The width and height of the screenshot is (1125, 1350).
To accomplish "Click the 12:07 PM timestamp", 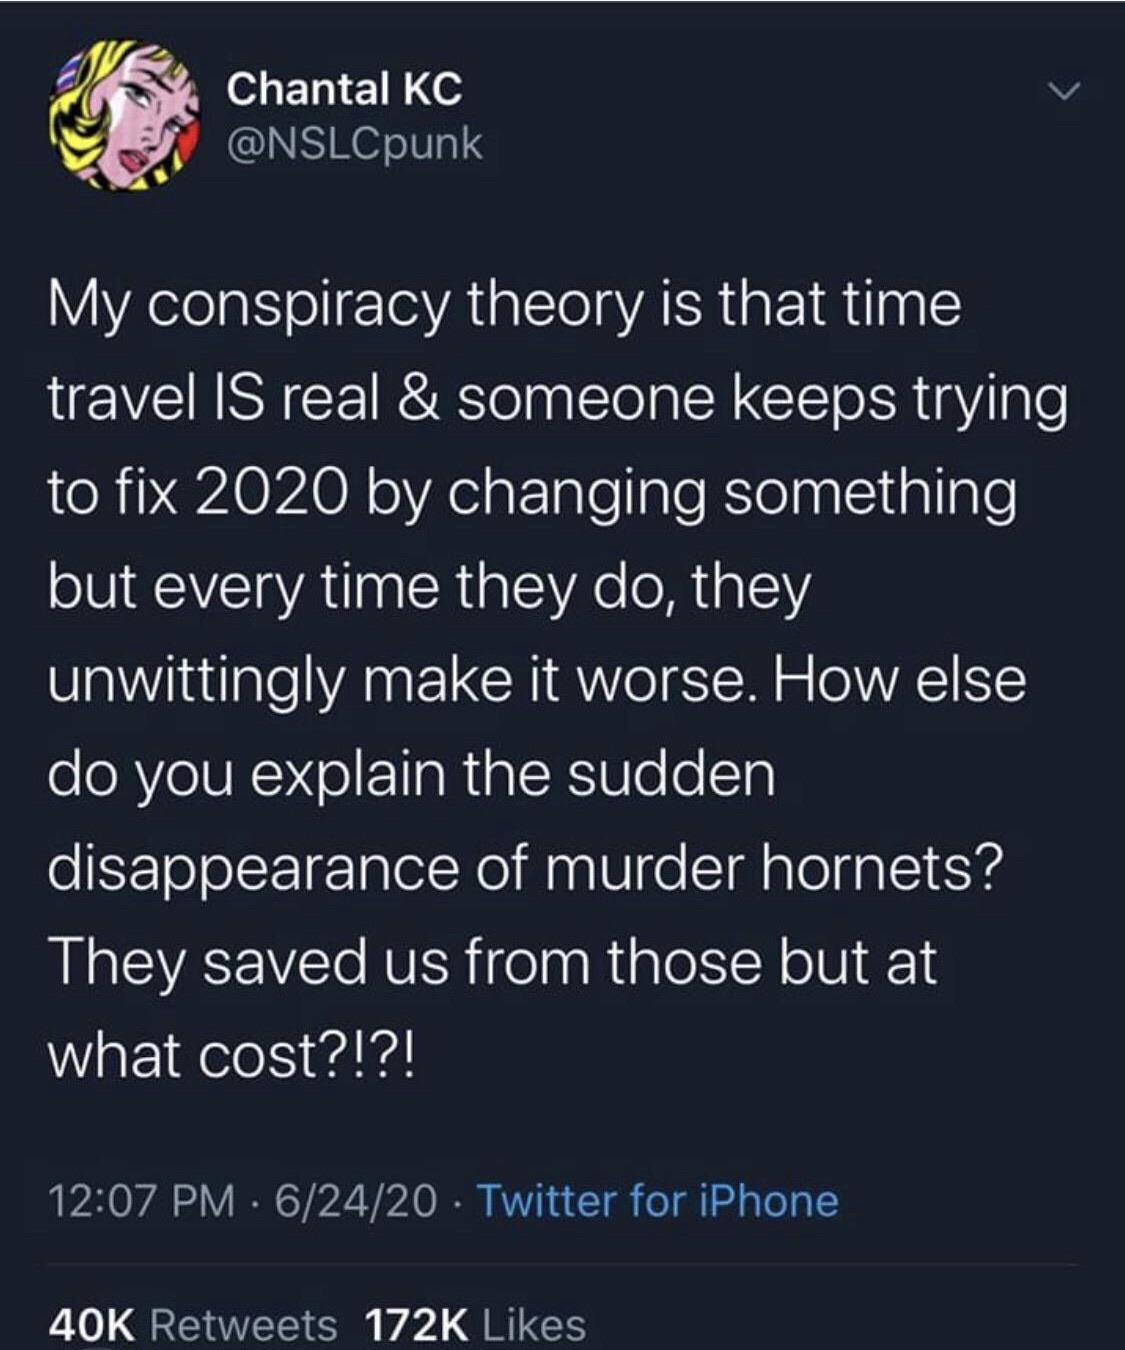I will click(x=141, y=1200).
